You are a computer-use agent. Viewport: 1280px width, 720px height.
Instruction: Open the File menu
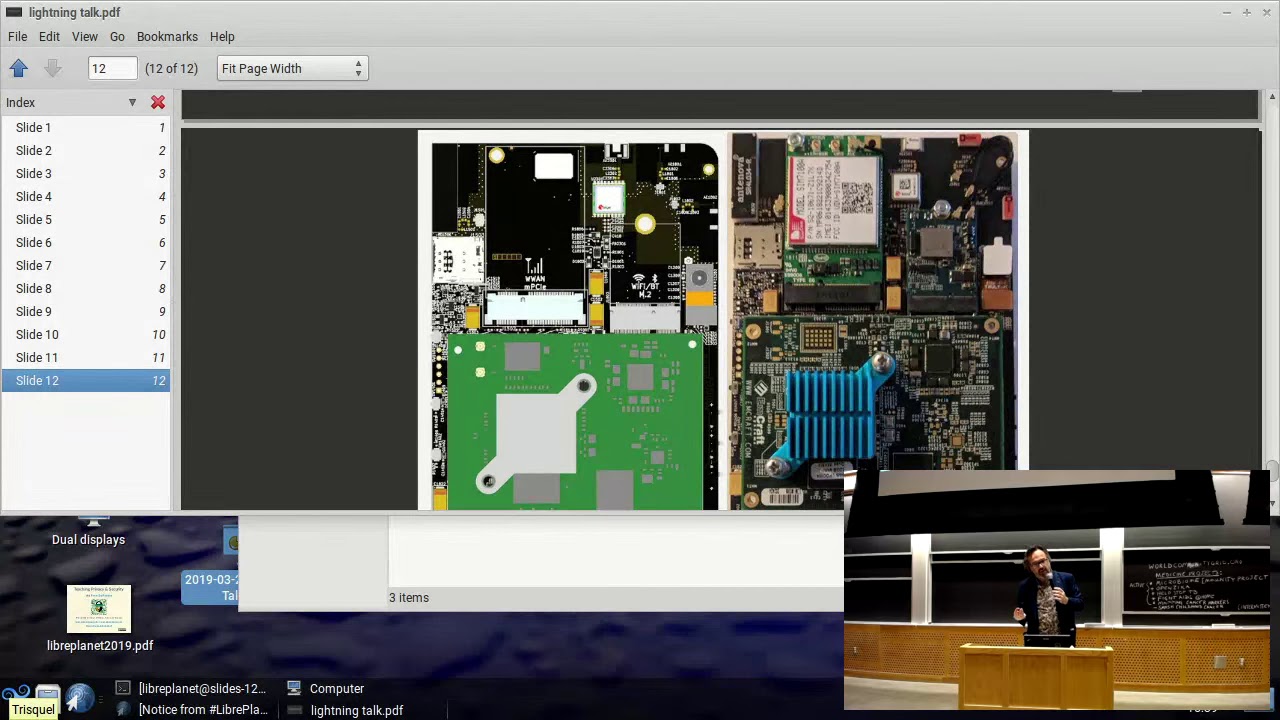tap(18, 36)
